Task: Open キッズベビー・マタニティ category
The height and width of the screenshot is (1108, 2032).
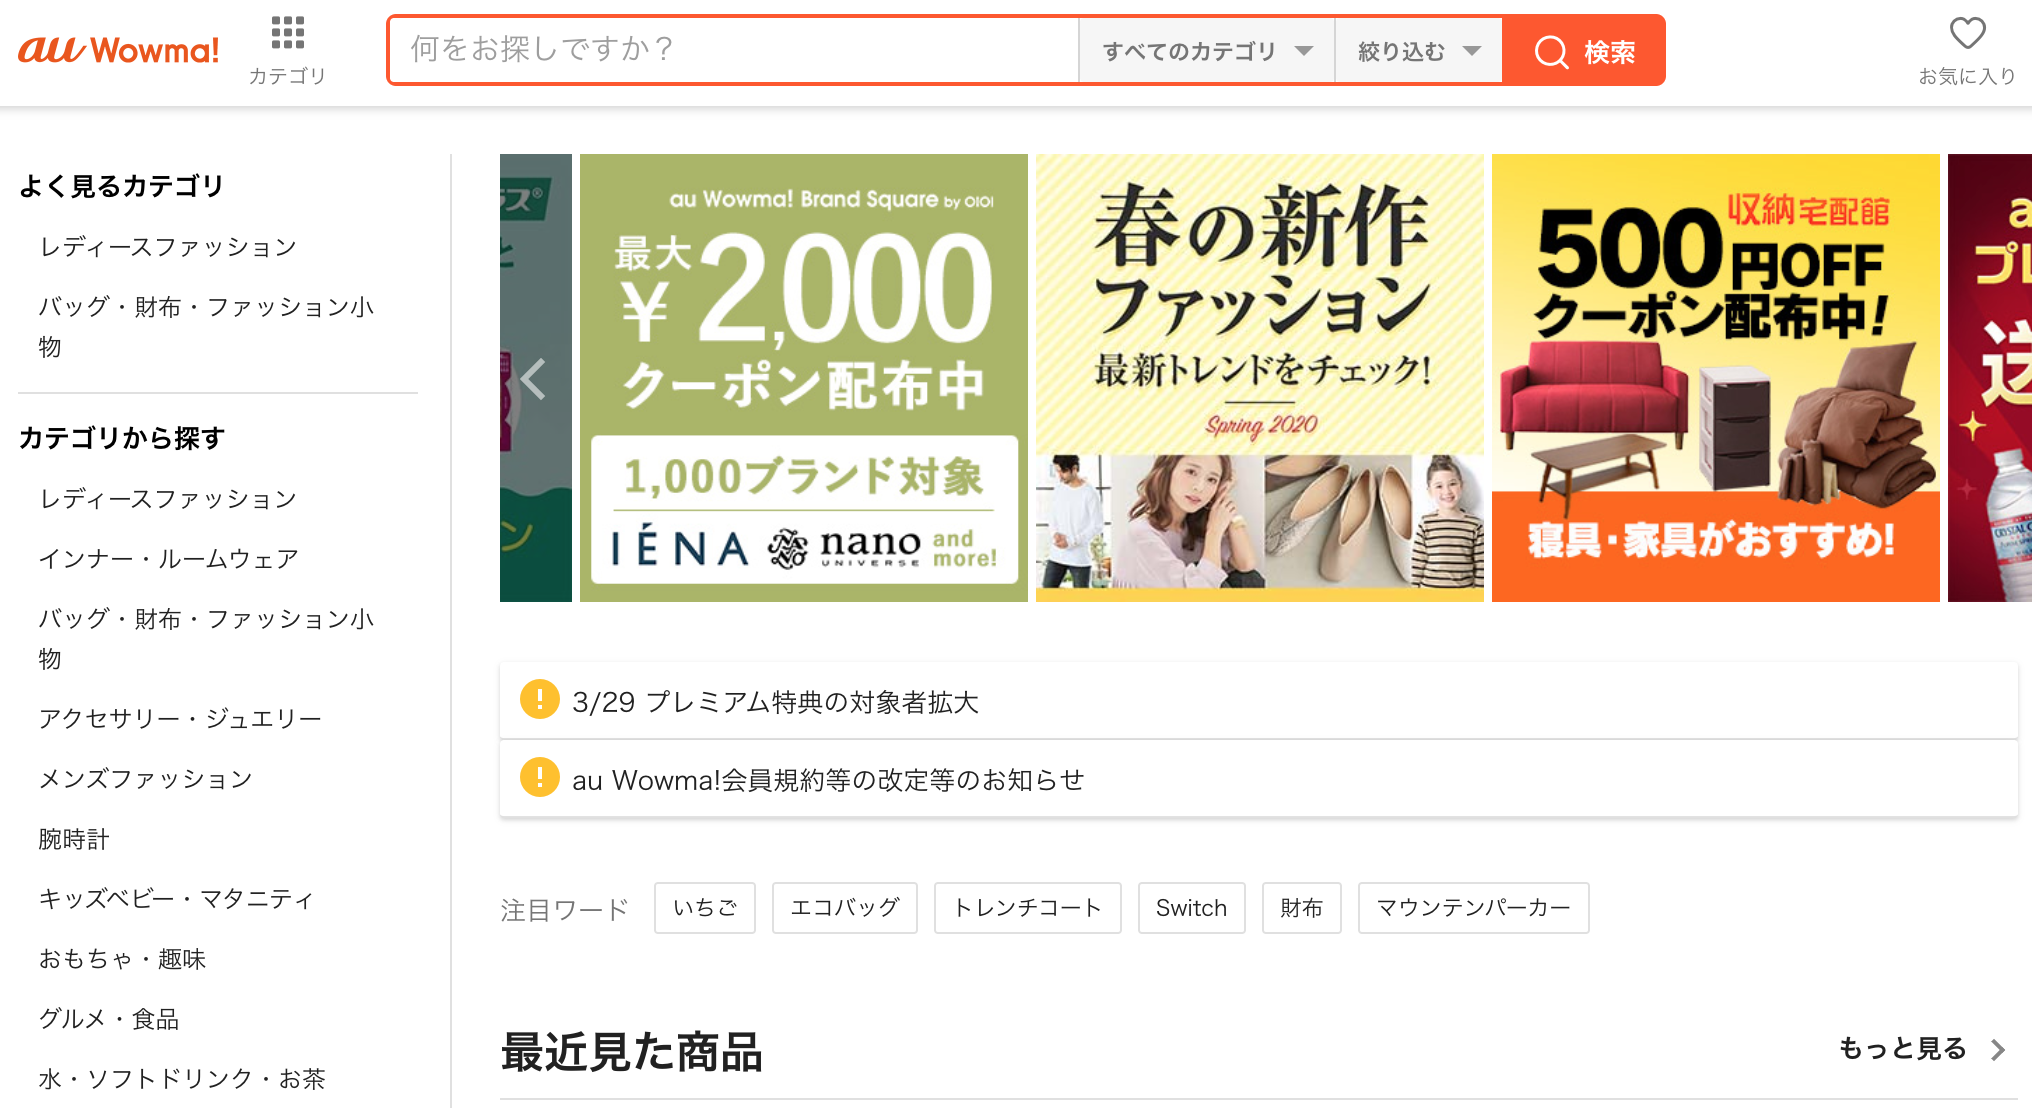Action: (x=176, y=899)
